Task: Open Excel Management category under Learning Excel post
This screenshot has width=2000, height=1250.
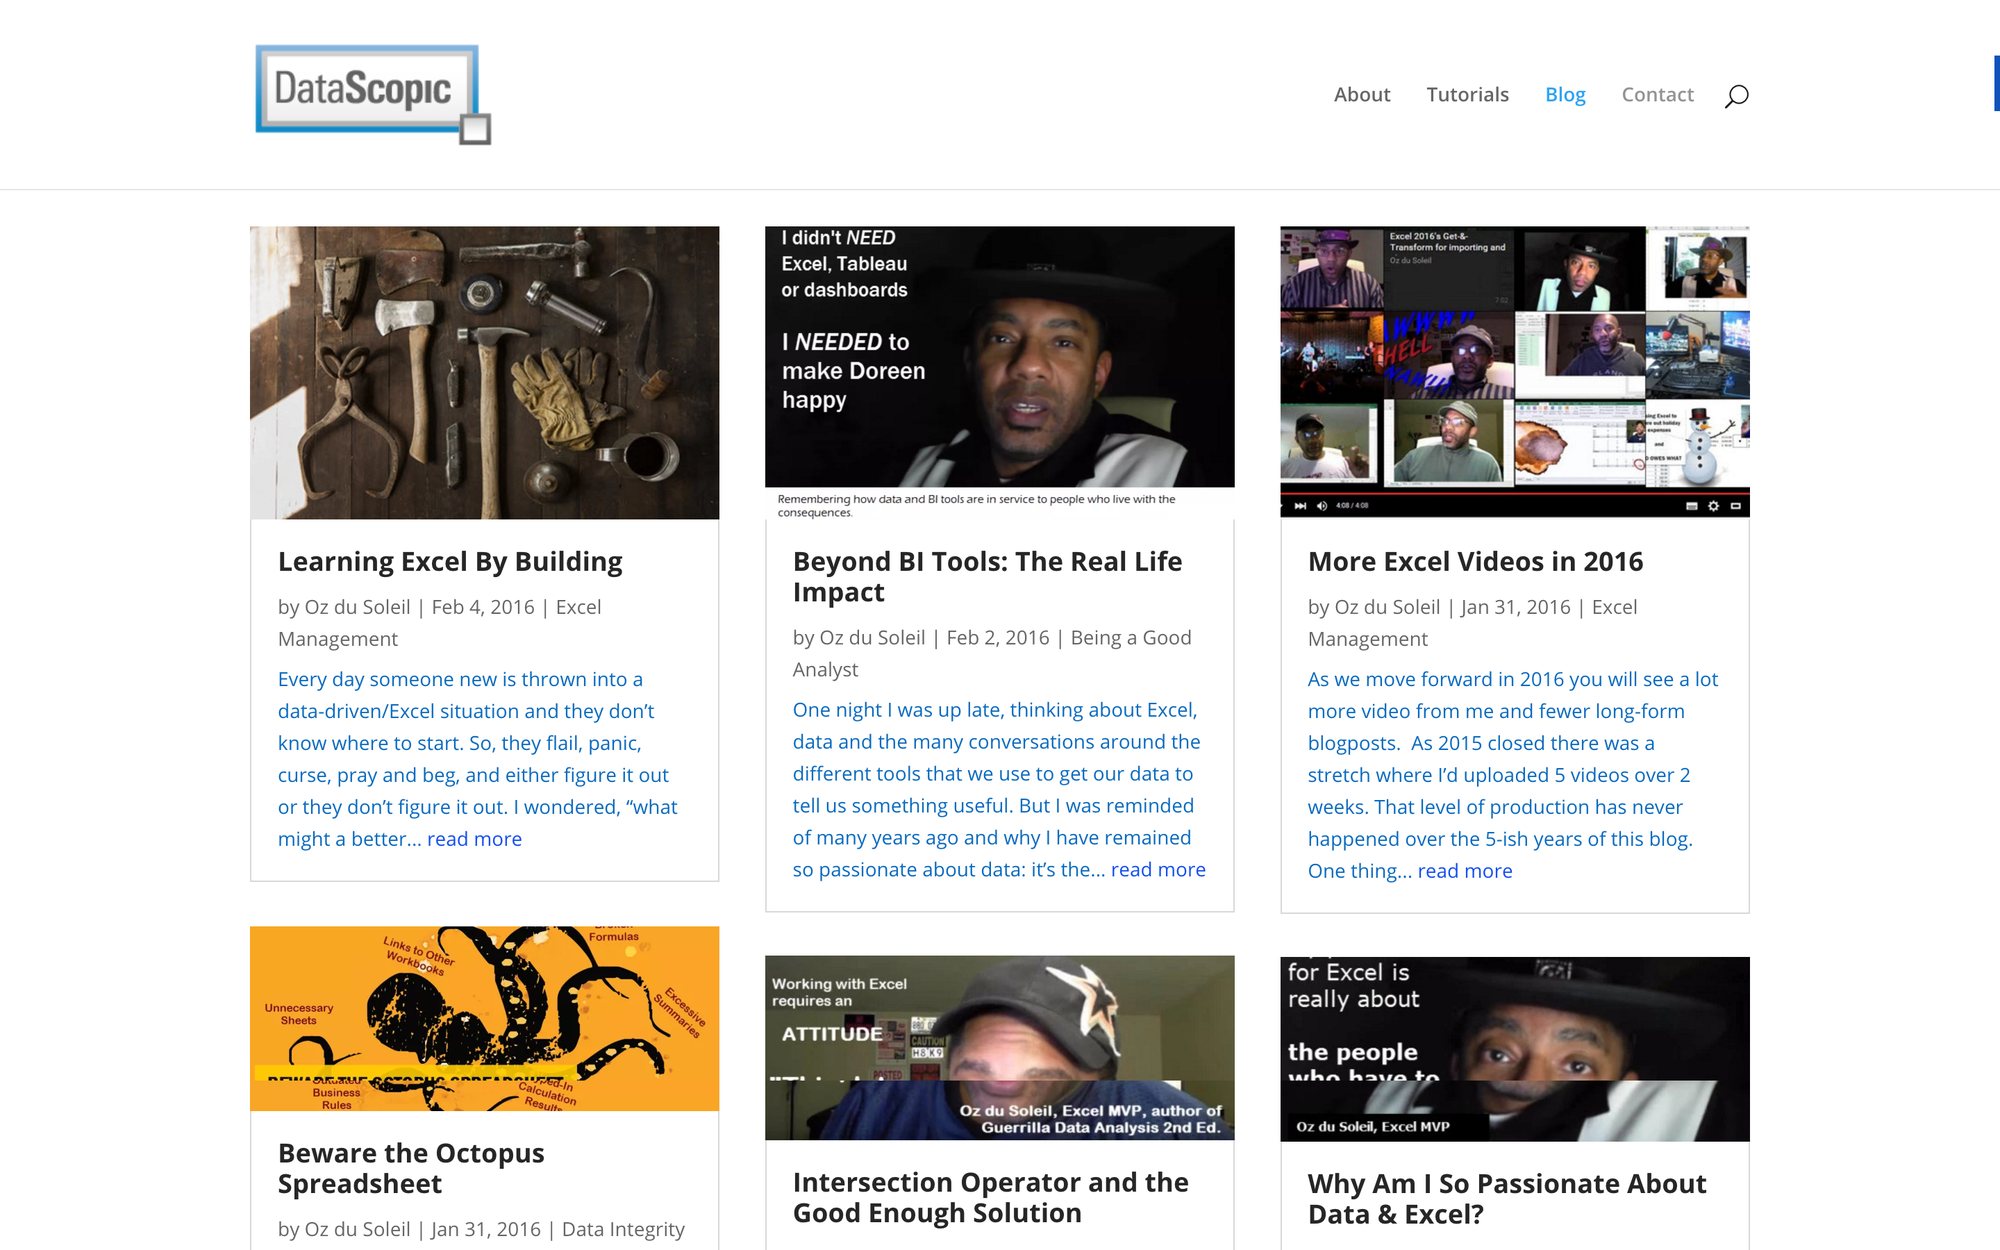Action: point(440,623)
